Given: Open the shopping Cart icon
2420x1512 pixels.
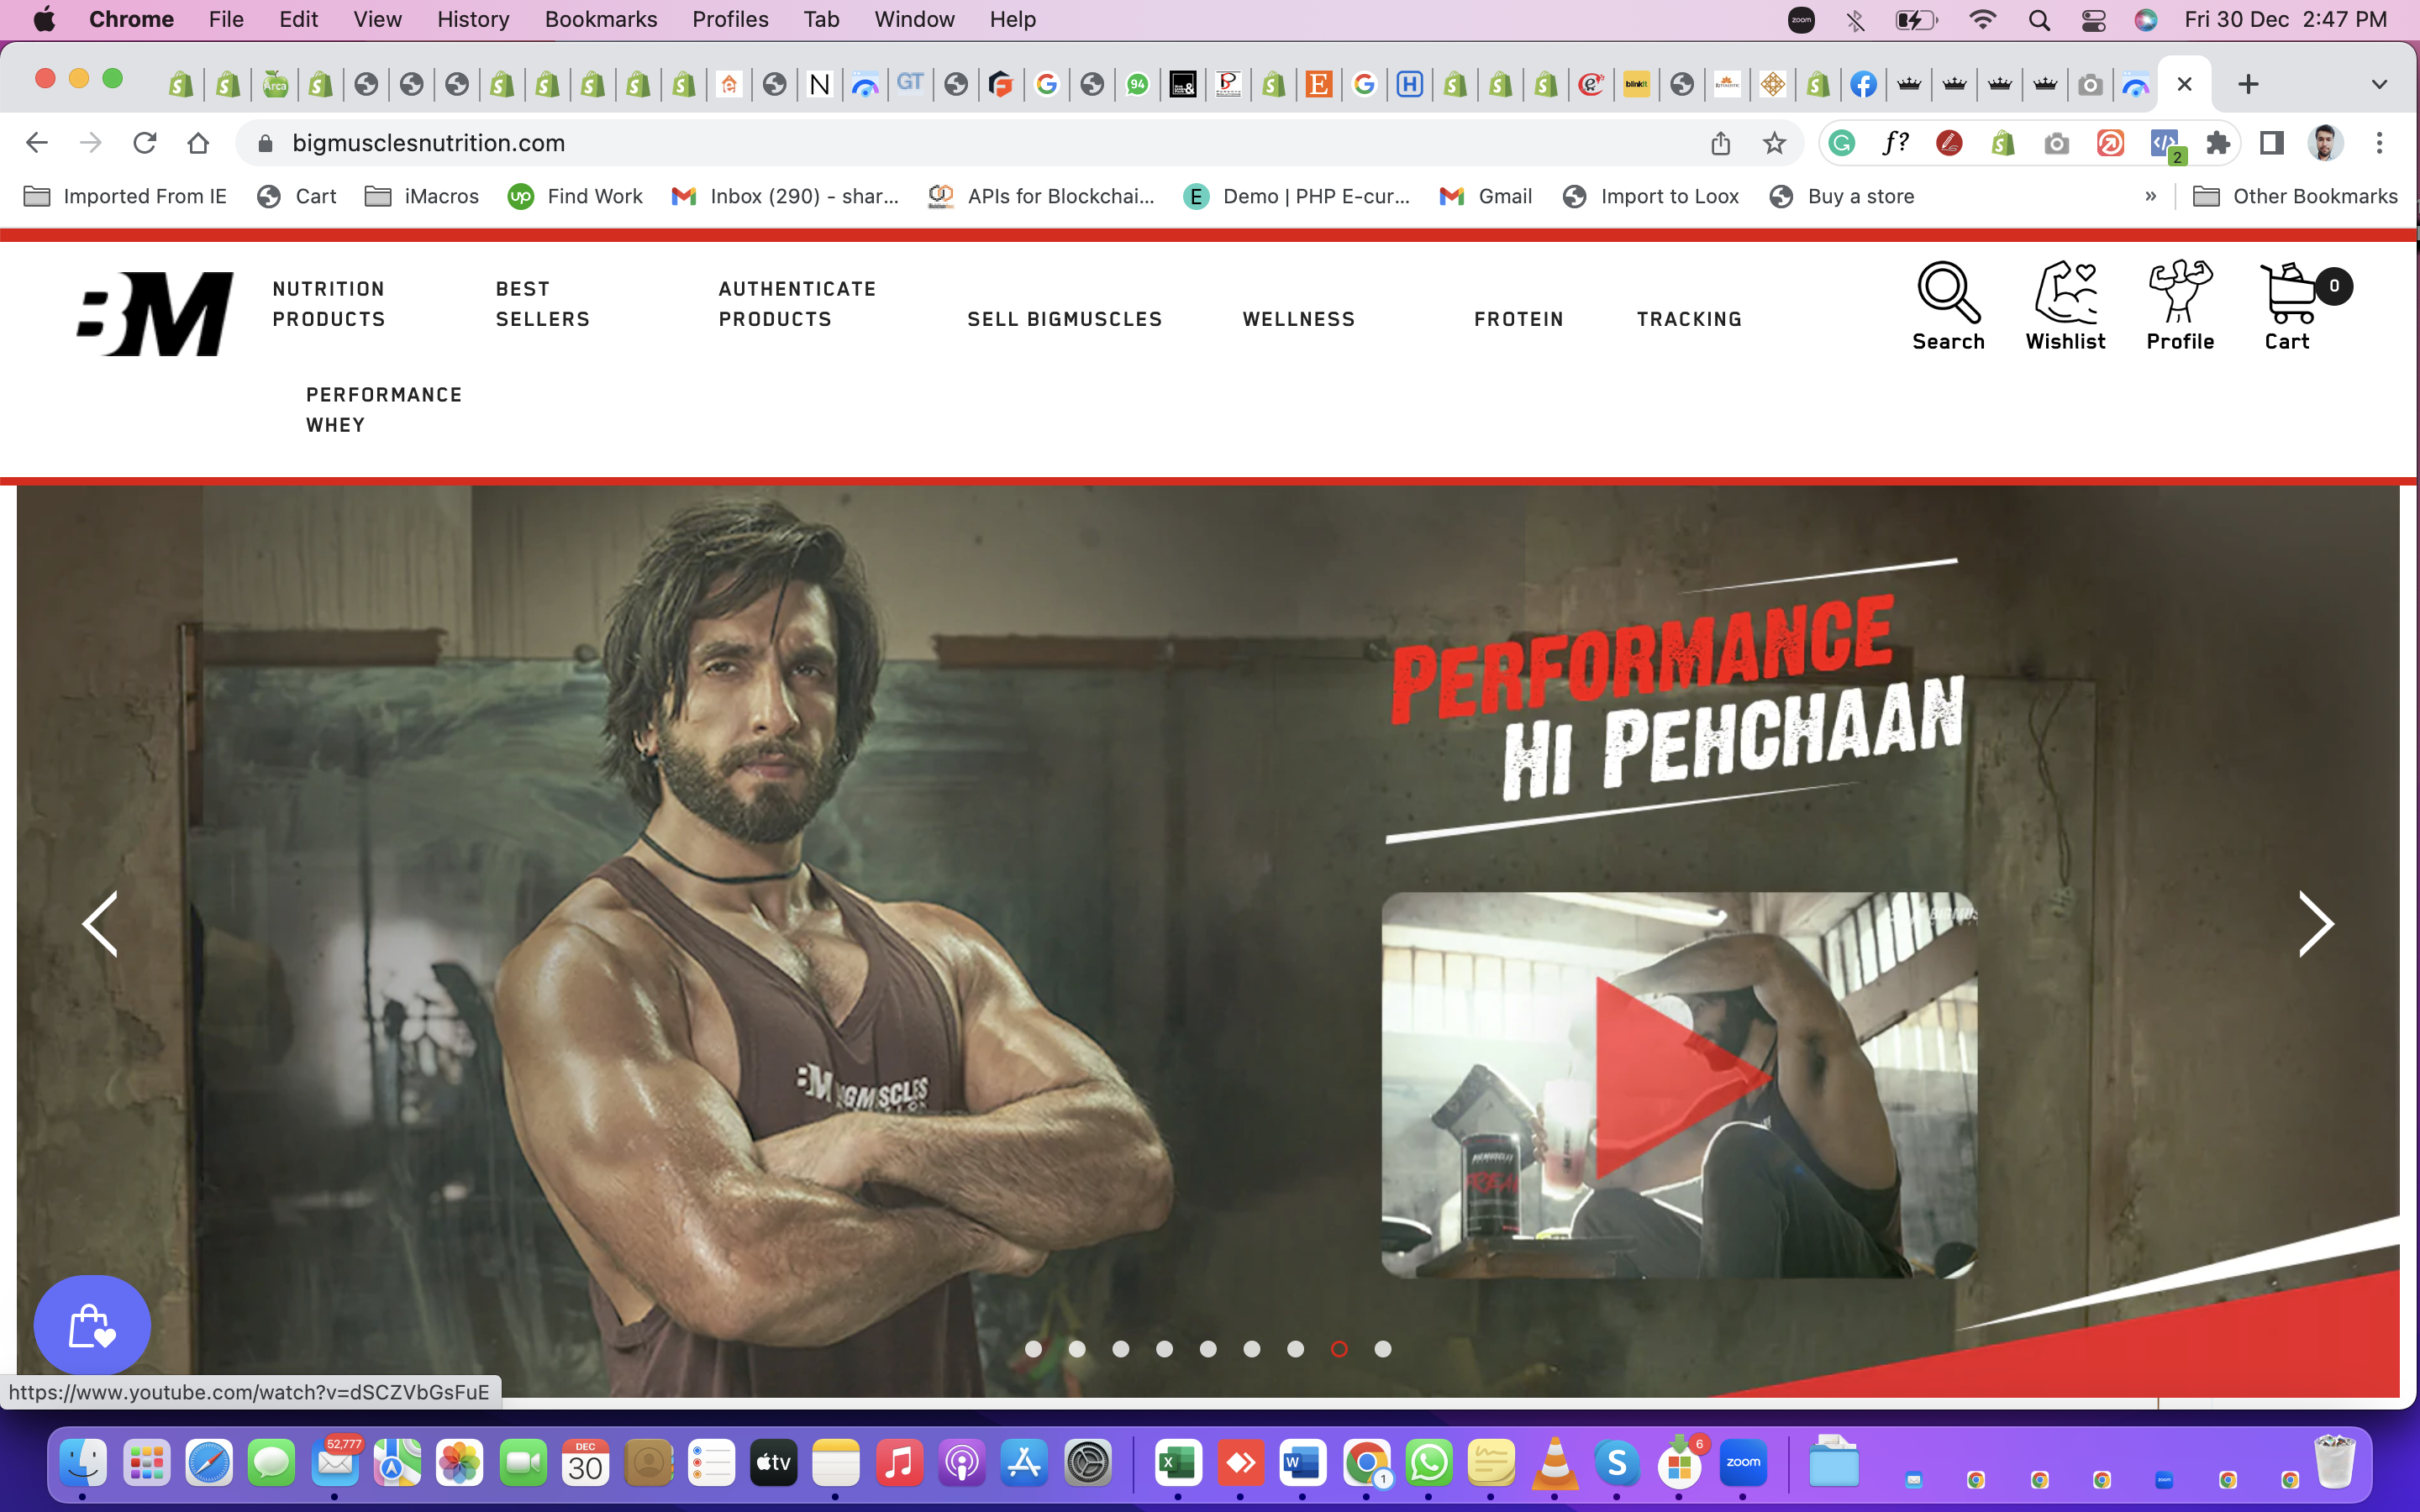Looking at the screenshot, I should point(2289,305).
